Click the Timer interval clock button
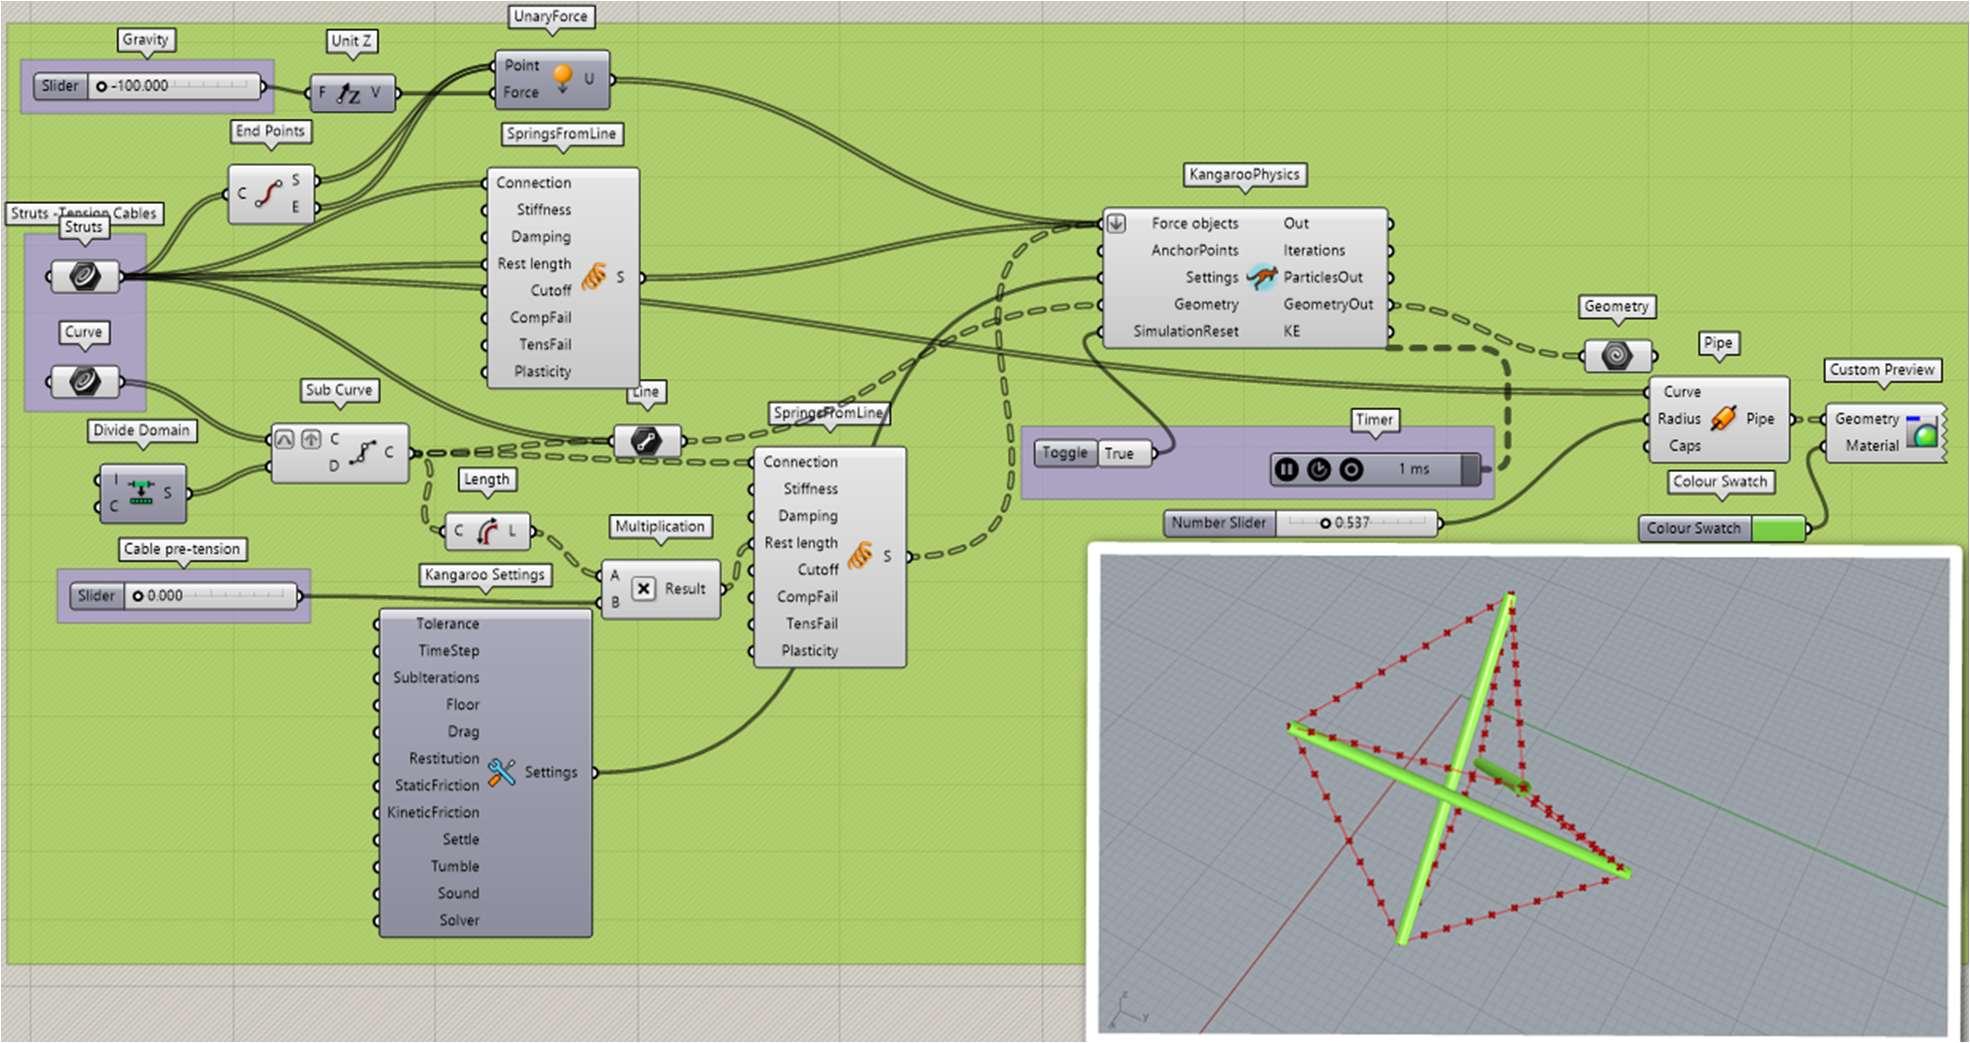 pos(1318,469)
